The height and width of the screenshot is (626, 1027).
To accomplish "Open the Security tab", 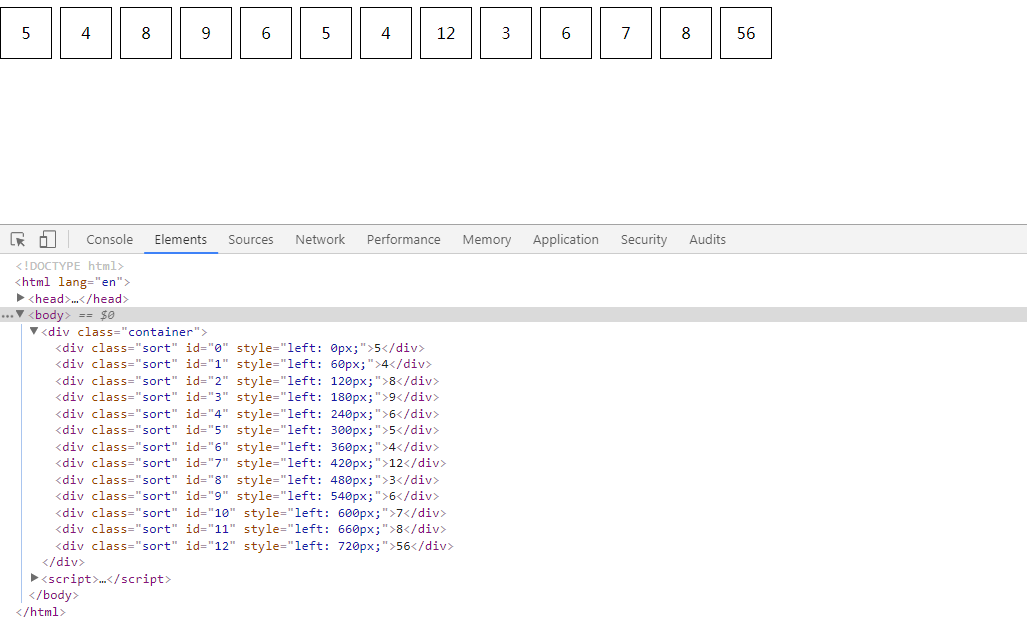I will pyautogui.click(x=644, y=240).
